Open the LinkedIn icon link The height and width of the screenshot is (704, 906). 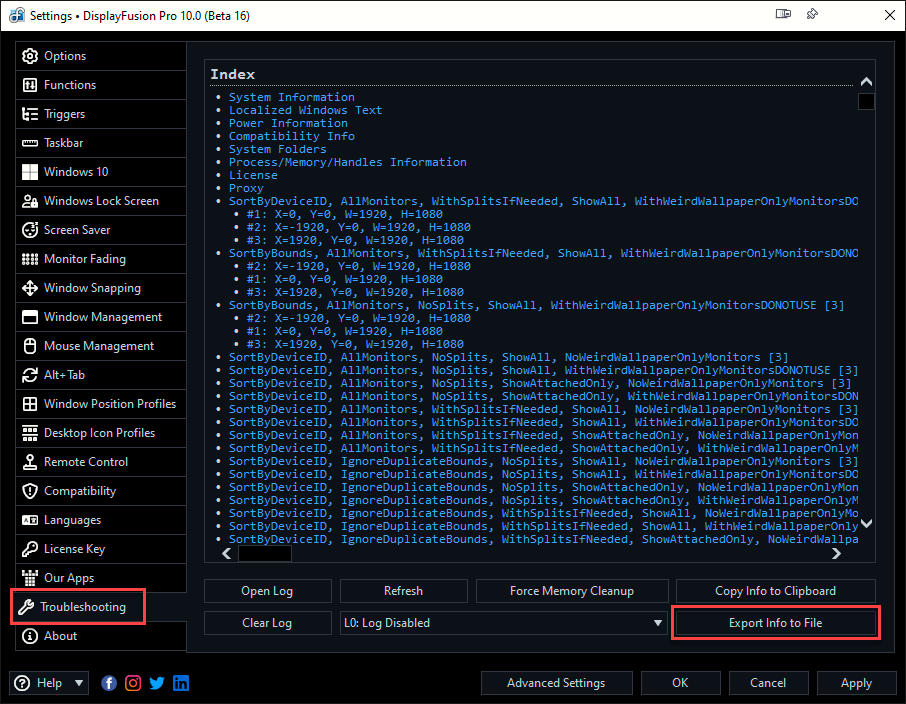coord(181,683)
